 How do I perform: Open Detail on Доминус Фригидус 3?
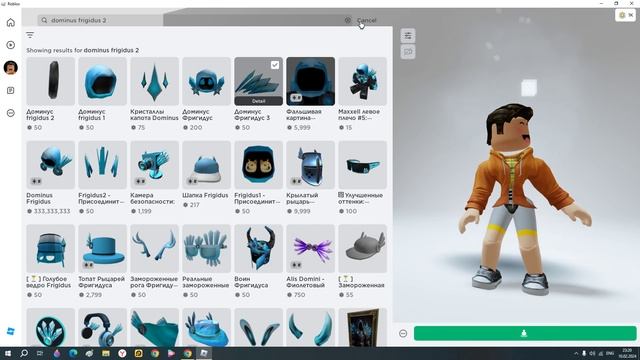pyautogui.click(x=258, y=101)
